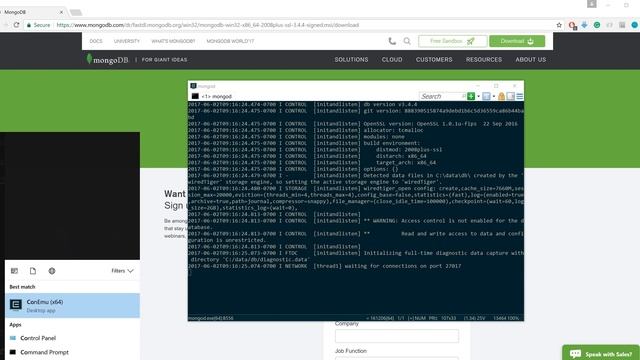The image size is (640, 360).
Task: Click the green circular extension icon
Action: coord(597,25)
